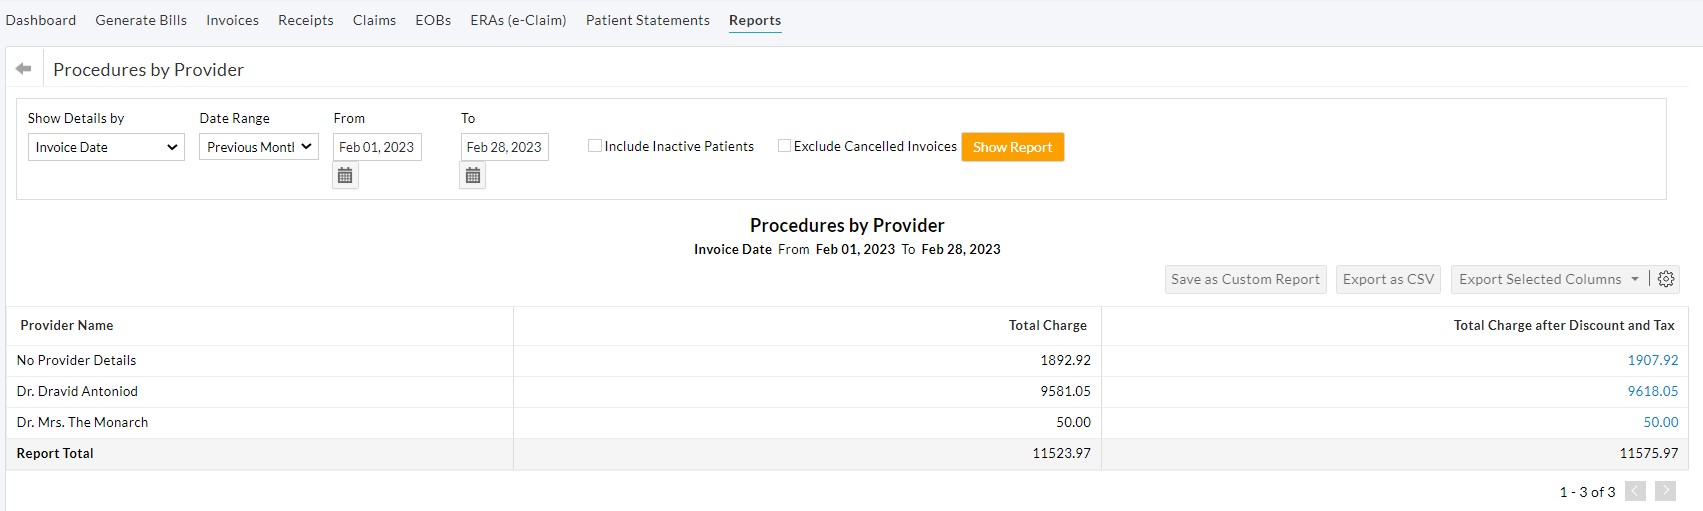Open report column settings gear
Screen dimensions: 1703x511
tap(1666, 279)
